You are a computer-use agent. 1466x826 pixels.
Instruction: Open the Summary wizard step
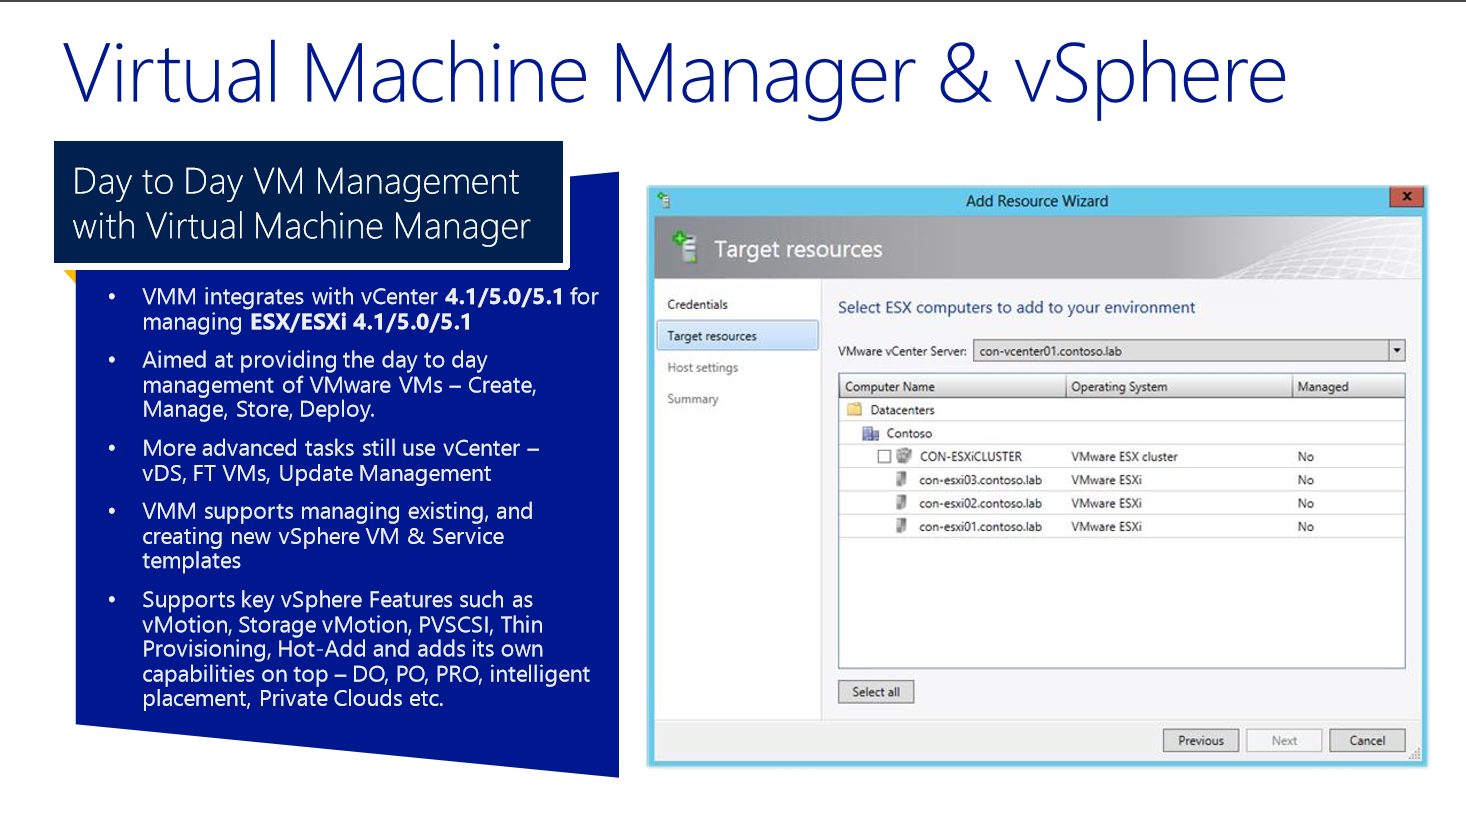point(693,399)
